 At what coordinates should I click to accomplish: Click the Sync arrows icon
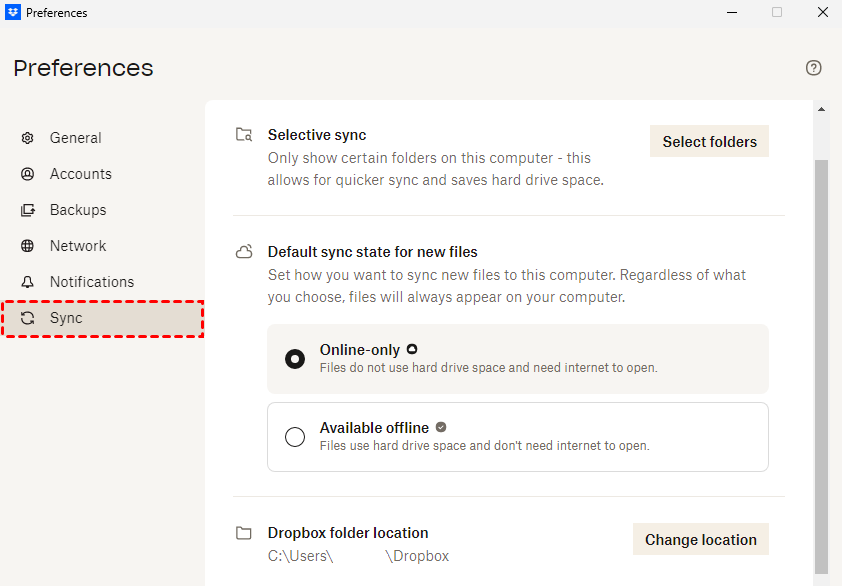28,318
